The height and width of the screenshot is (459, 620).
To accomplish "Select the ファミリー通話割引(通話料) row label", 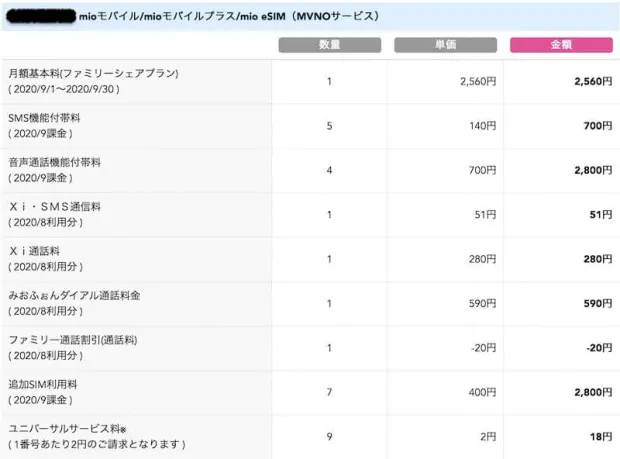I will [x=73, y=340].
